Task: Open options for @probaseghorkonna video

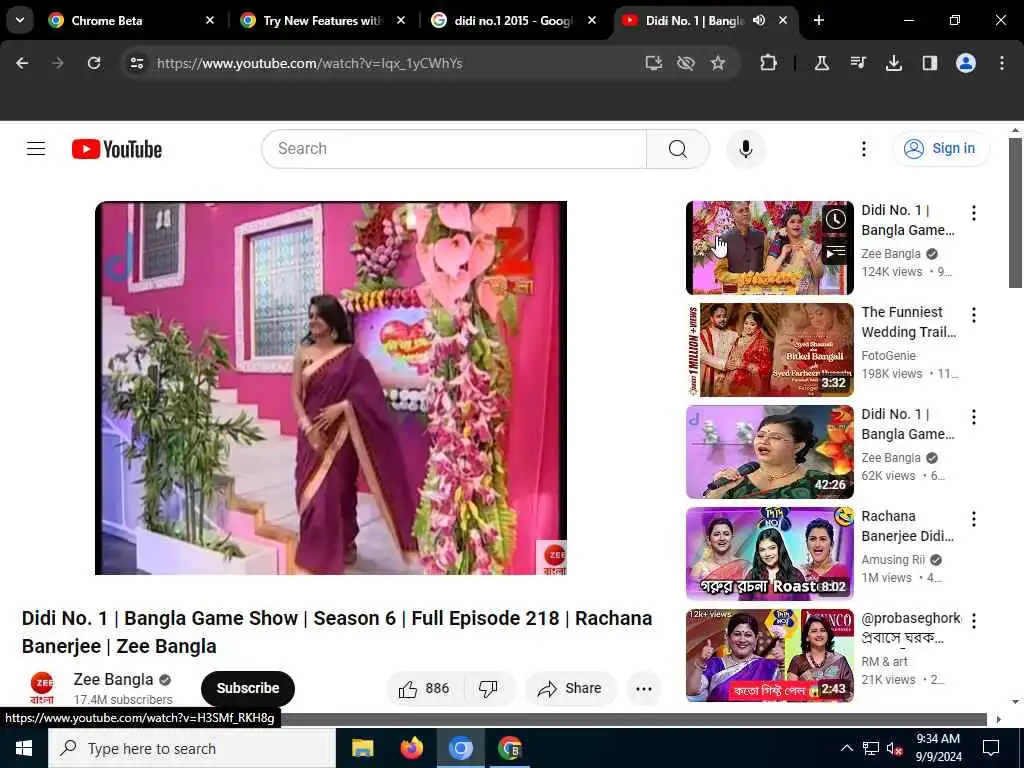Action: point(974,620)
